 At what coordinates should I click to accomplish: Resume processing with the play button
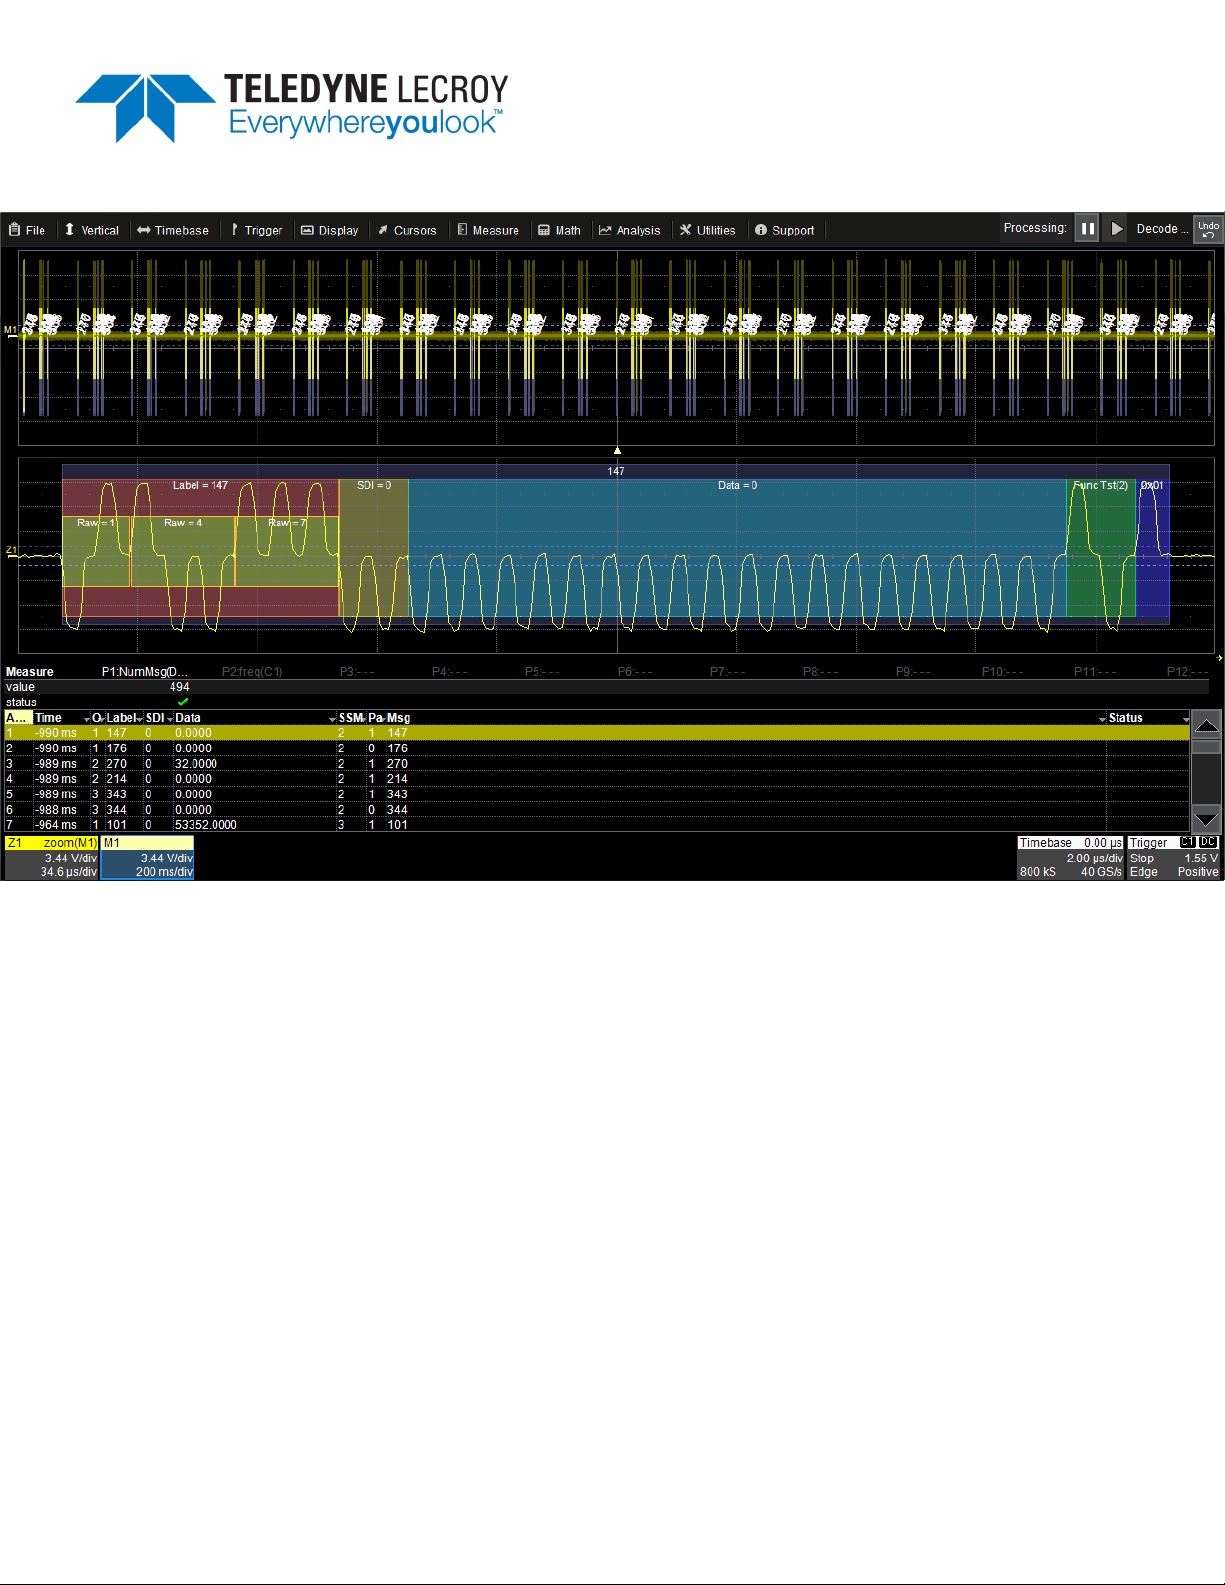(x=1117, y=228)
